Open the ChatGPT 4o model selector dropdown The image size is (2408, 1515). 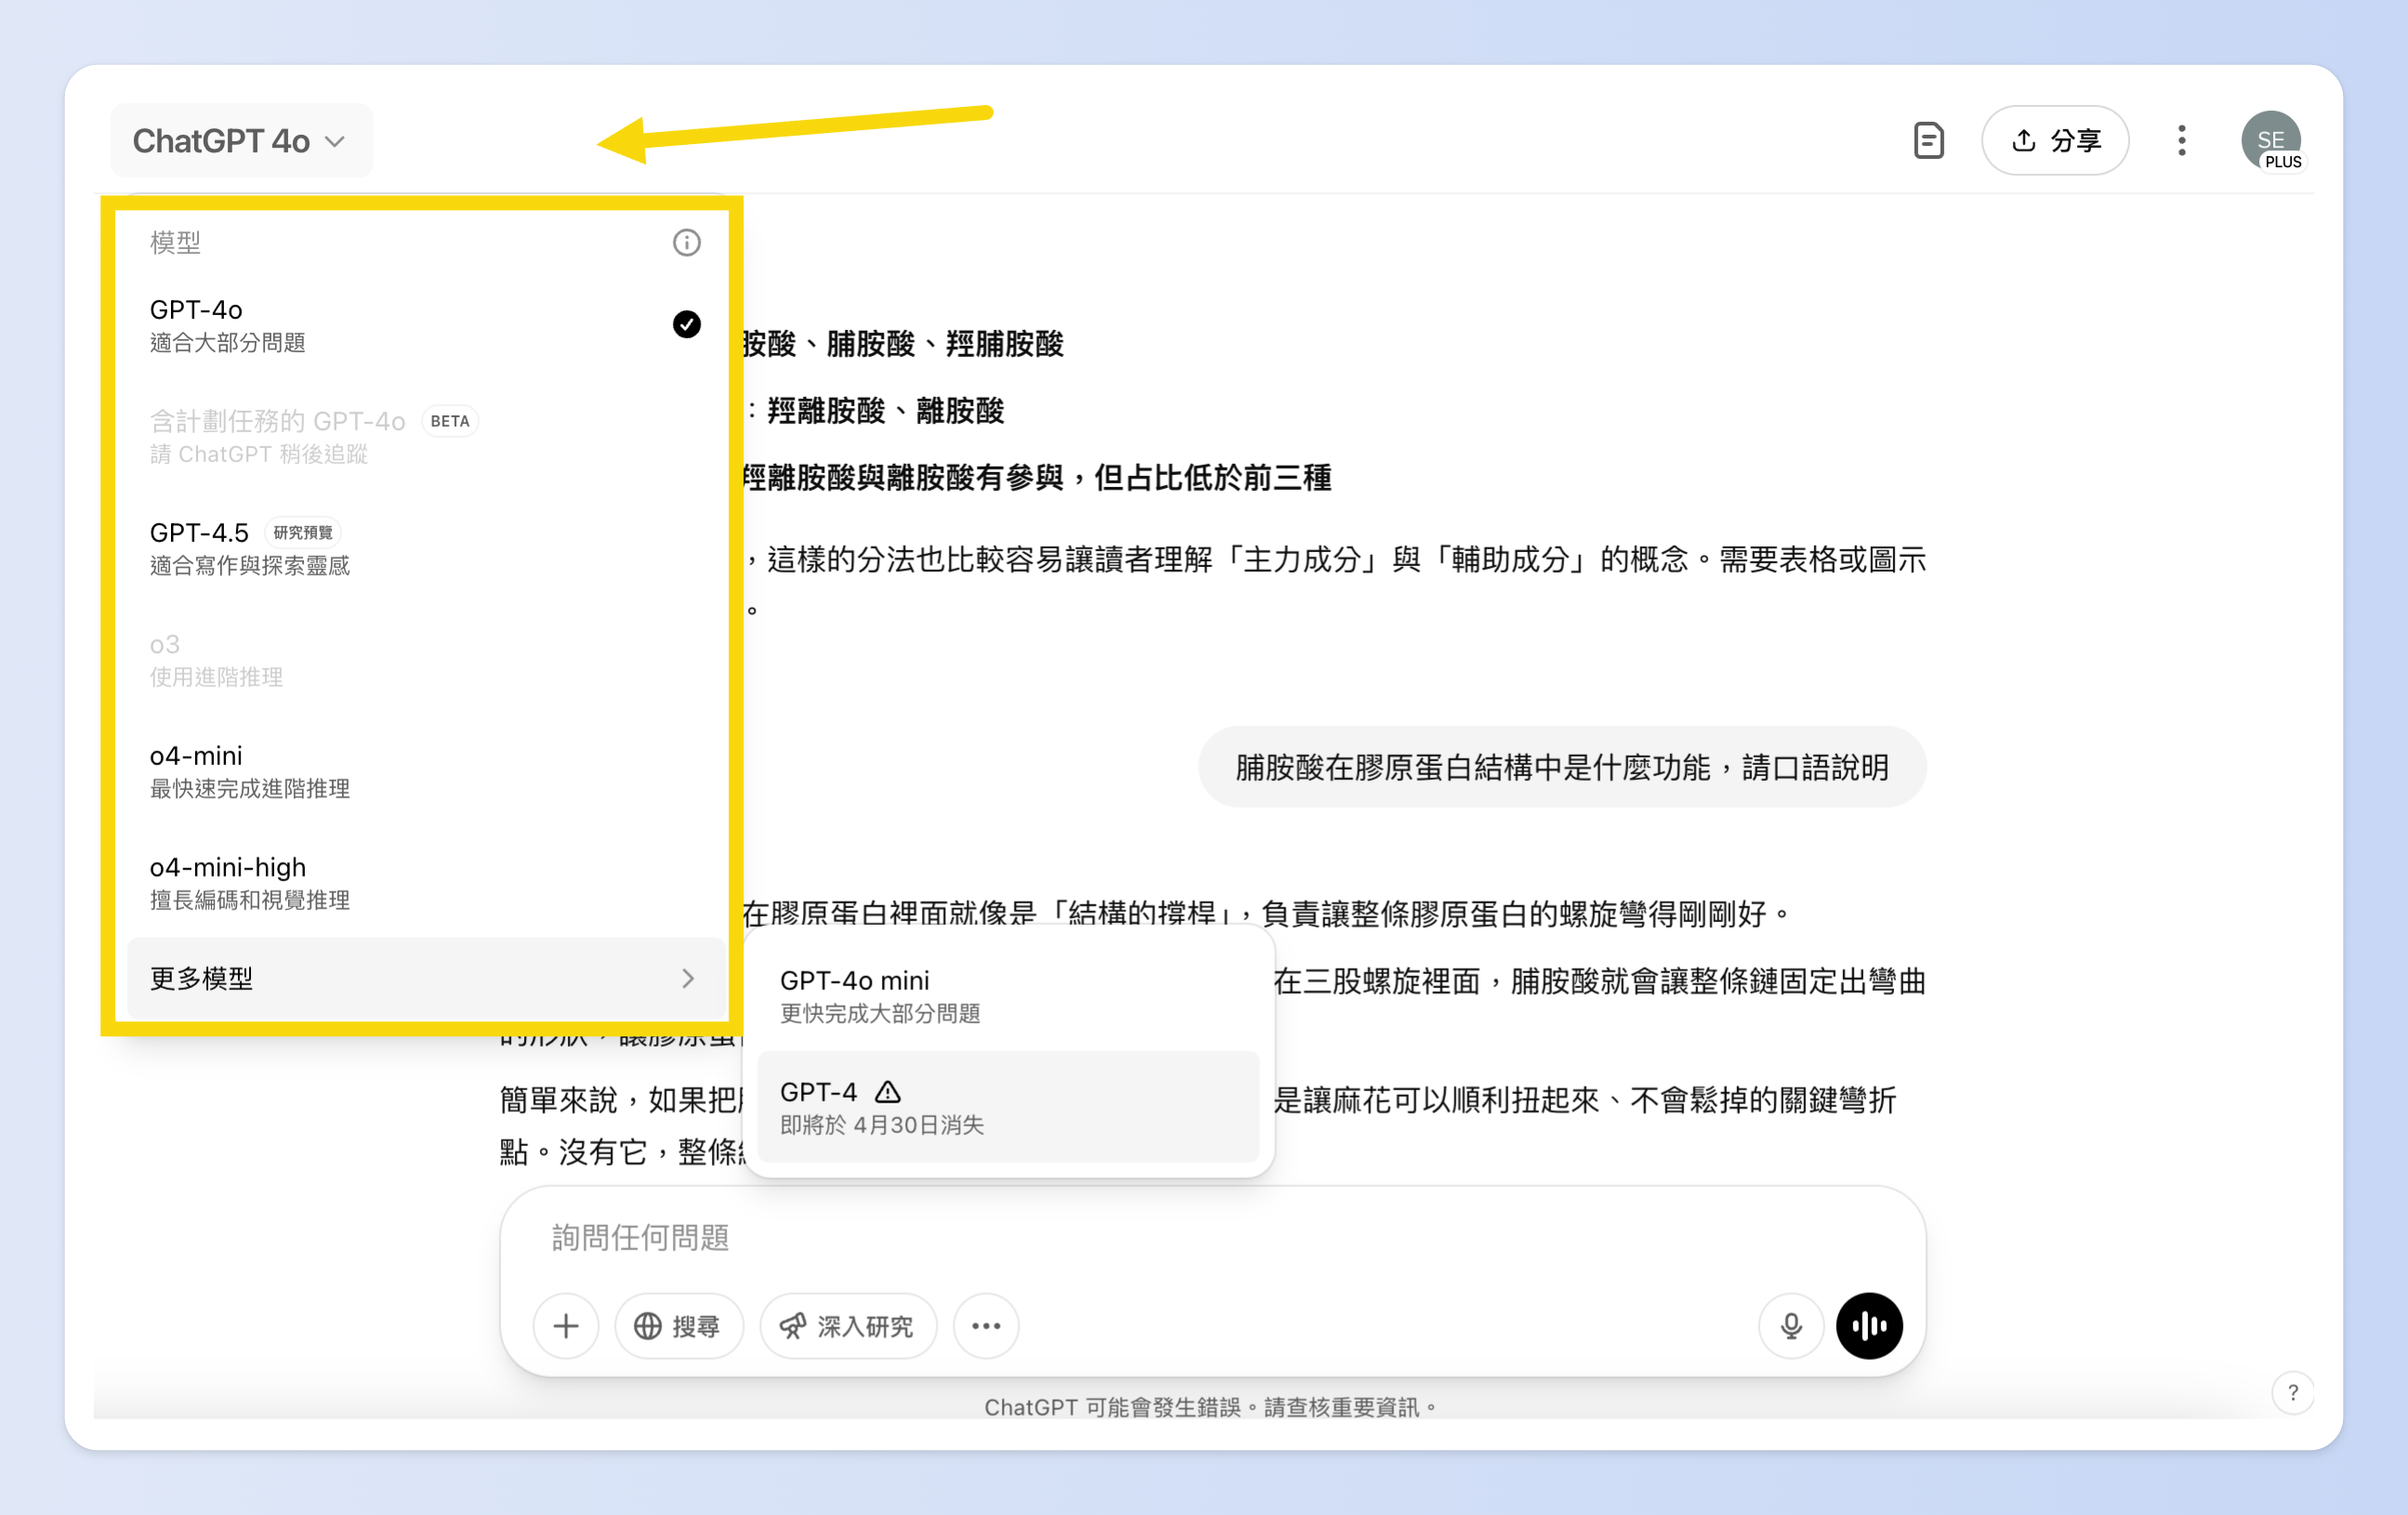(240, 141)
